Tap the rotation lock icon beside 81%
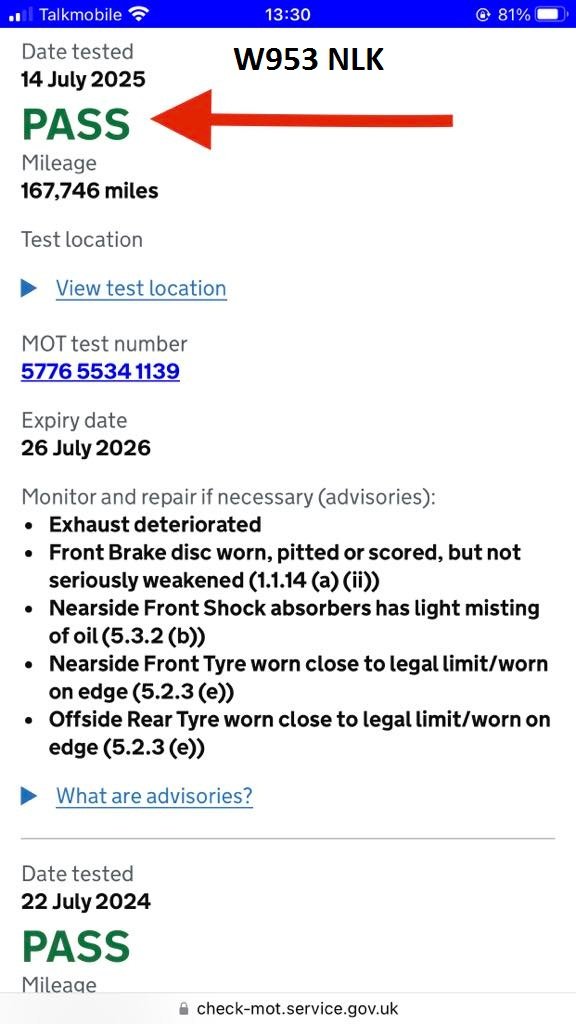 click(x=483, y=14)
